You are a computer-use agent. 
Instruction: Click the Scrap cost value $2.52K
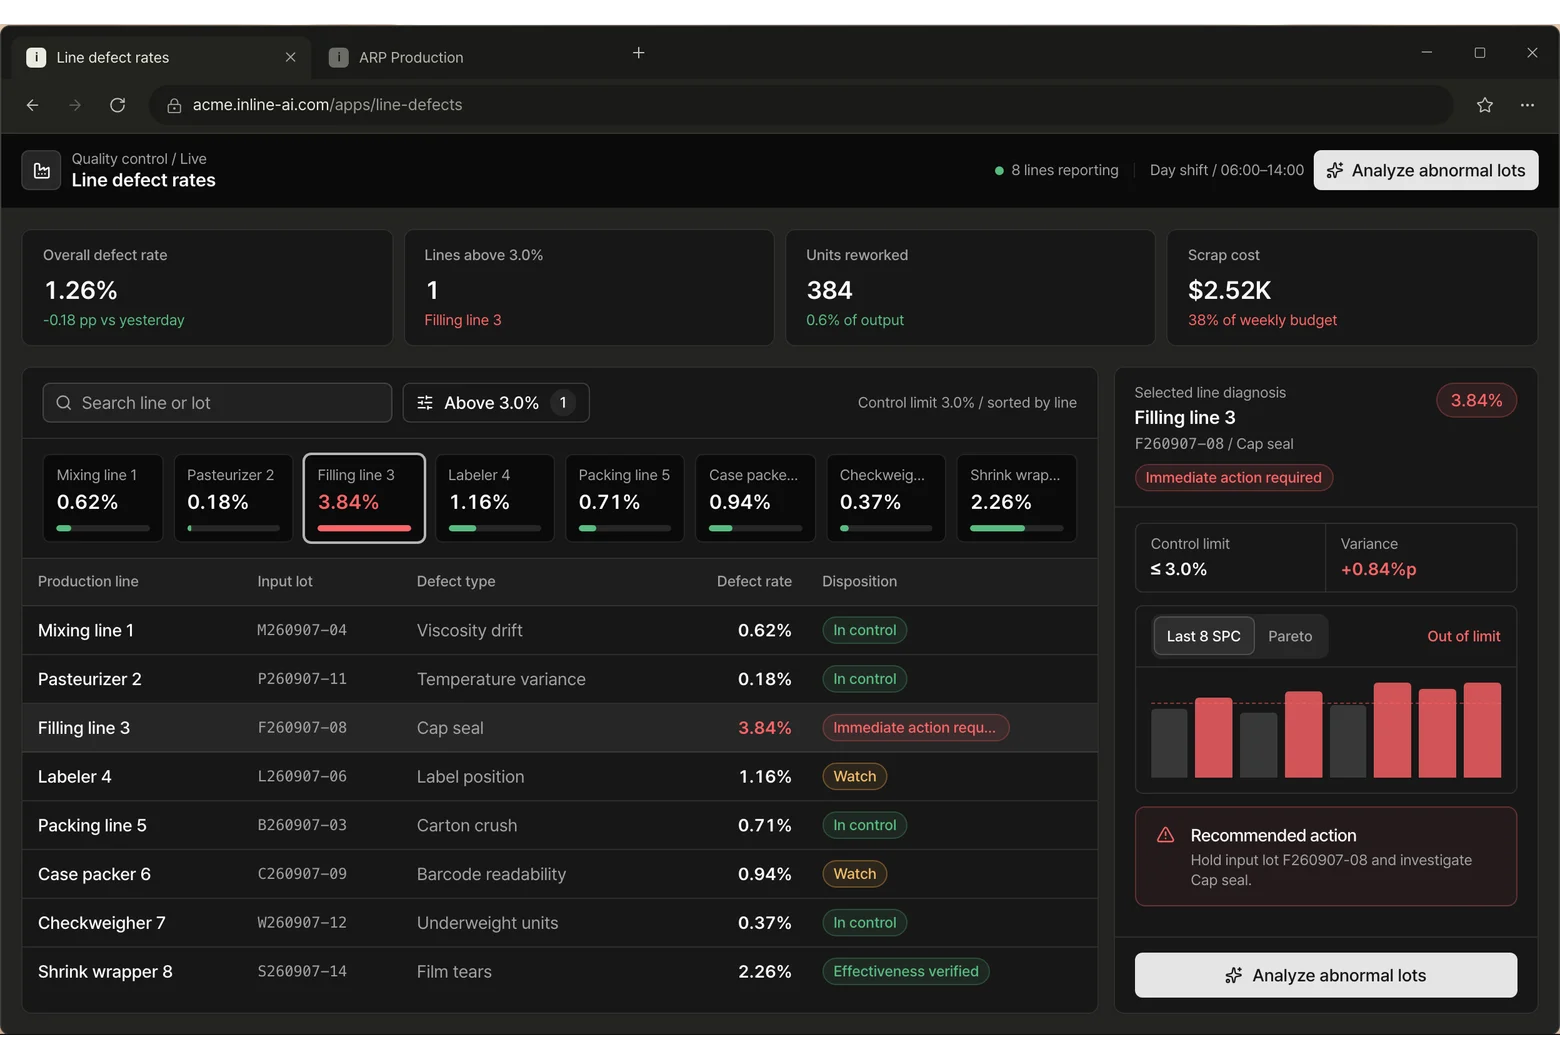pos(1229,290)
